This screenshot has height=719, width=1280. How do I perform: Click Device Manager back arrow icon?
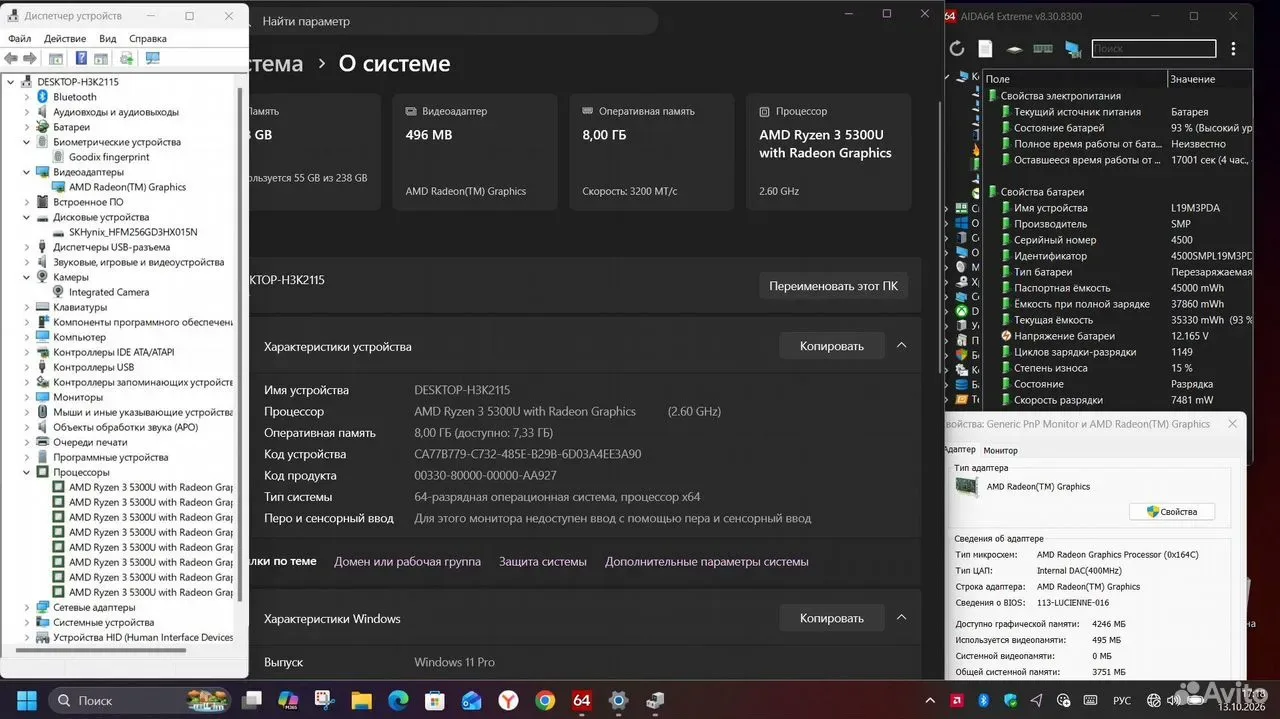pyautogui.click(x=11, y=58)
